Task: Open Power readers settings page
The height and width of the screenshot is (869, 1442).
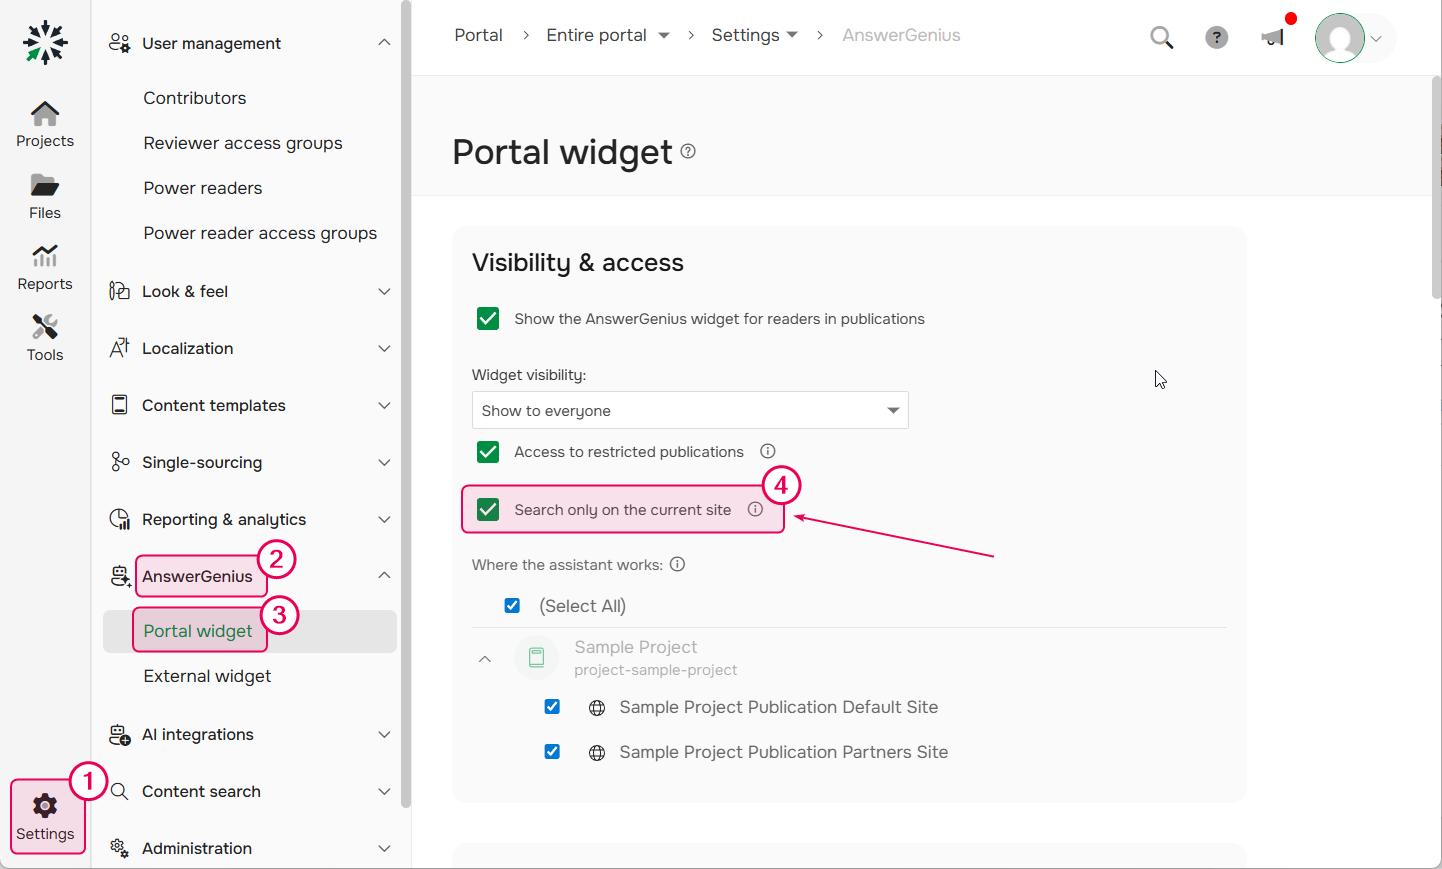Action: tap(203, 188)
